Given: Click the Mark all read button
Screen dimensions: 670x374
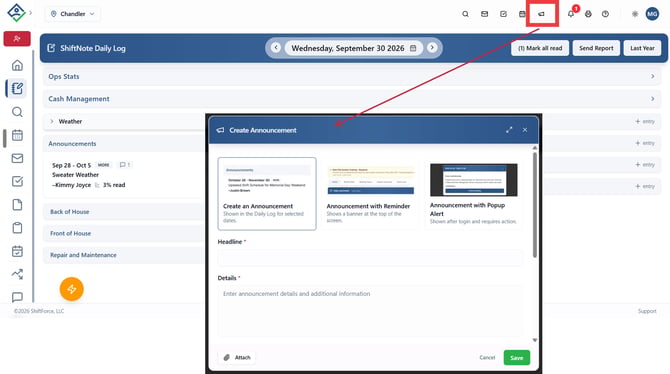Looking at the screenshot, I should tap(540, 48).
